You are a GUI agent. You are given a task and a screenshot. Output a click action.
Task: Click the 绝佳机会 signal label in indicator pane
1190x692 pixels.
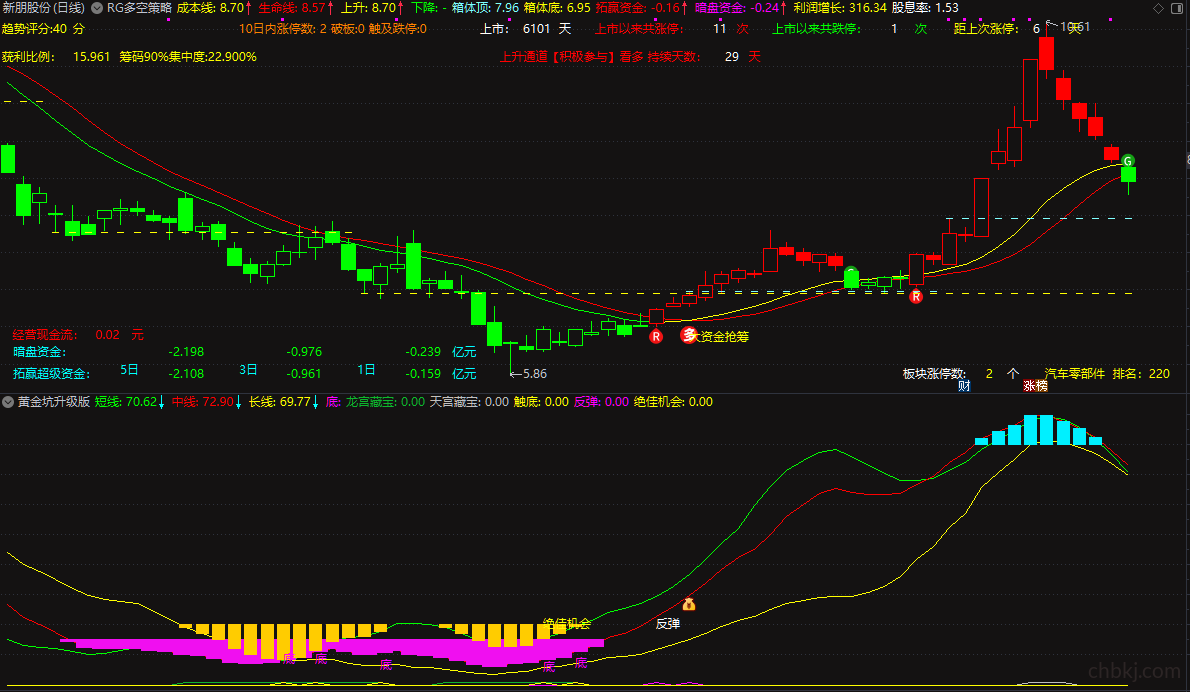click(567, 624)
